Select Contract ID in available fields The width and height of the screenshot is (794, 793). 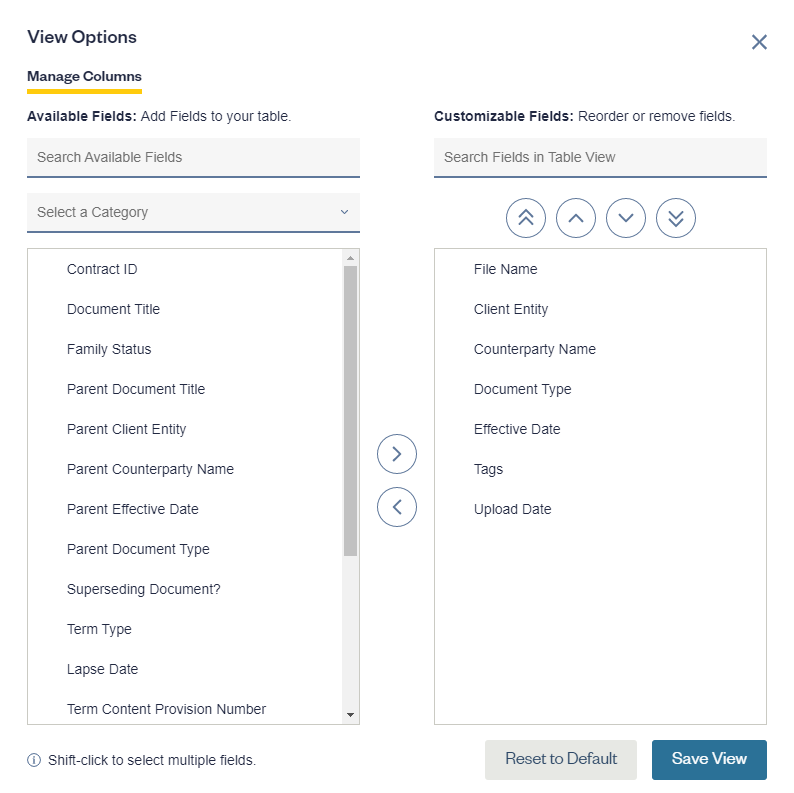[102, 269]
